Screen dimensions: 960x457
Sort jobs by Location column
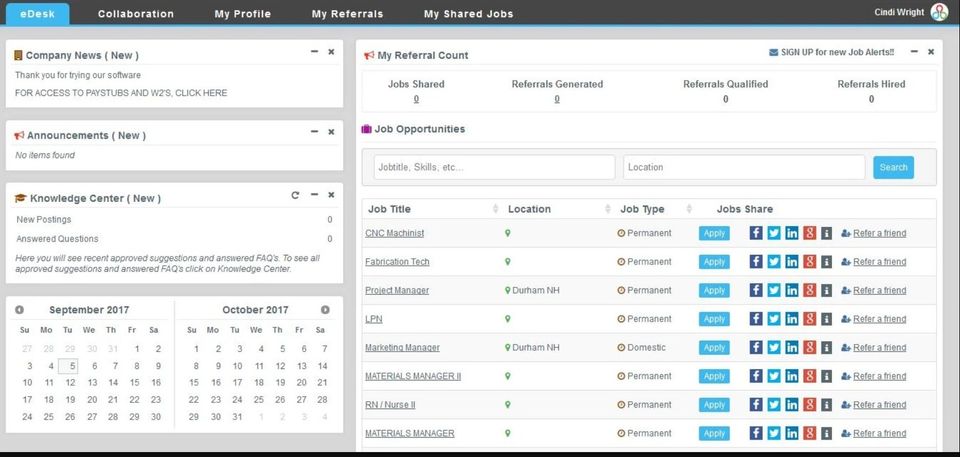607,209
